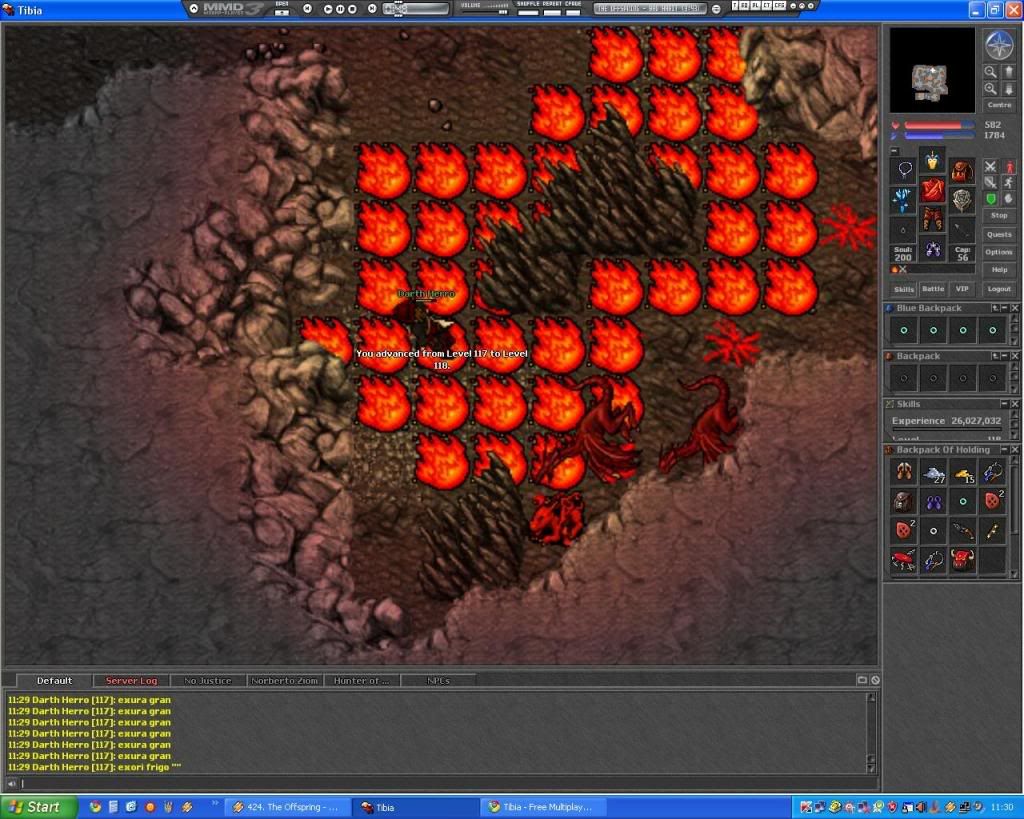
Task: Click the purple boots in Backpack Of Holding
Action: [x=933, y=502]
